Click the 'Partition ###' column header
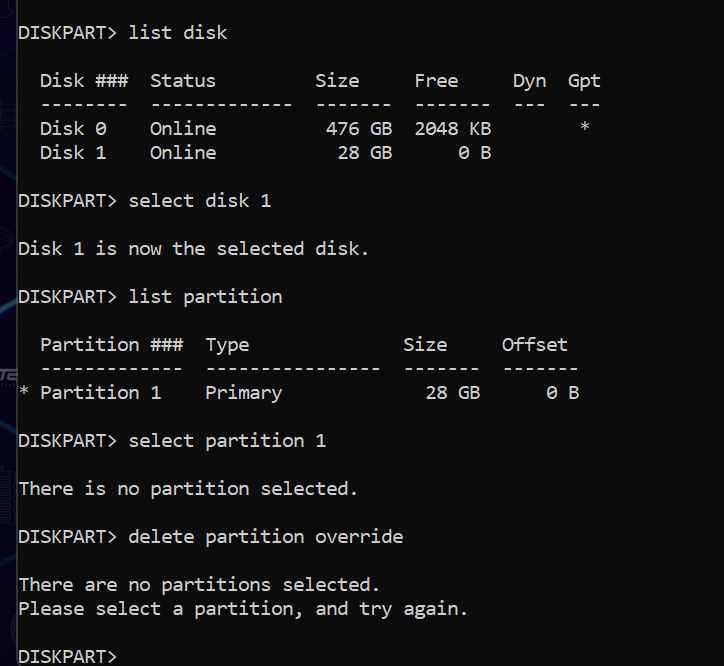724x666 pixels. (x=111, y=344)
